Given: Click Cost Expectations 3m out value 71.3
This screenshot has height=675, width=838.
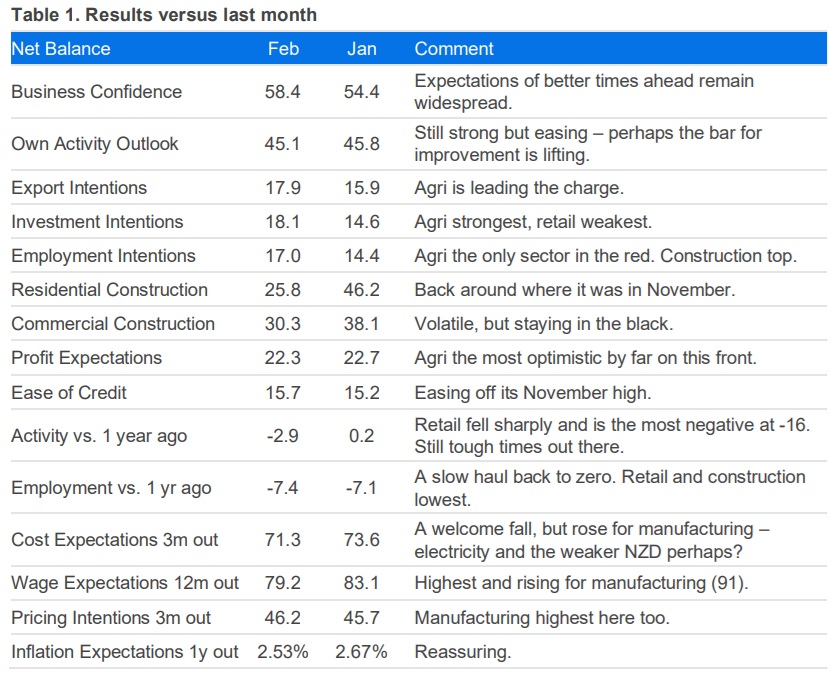Looking at the screenshot, I should 282,540.
